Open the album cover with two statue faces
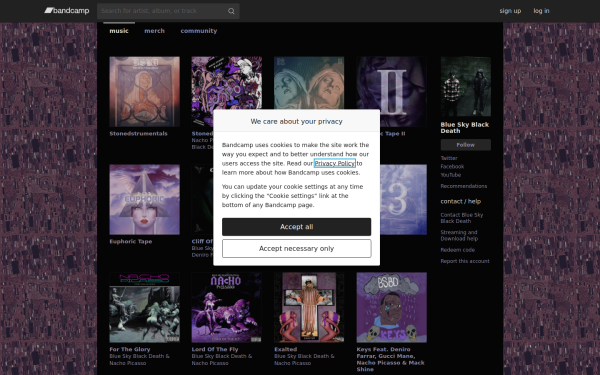600x375 pixels. tap(309, 83)
